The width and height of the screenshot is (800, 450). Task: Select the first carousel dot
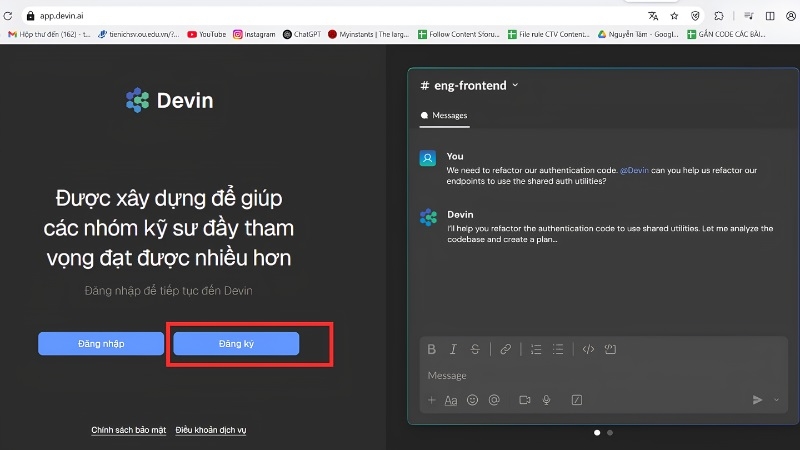(x=597, y=433)
